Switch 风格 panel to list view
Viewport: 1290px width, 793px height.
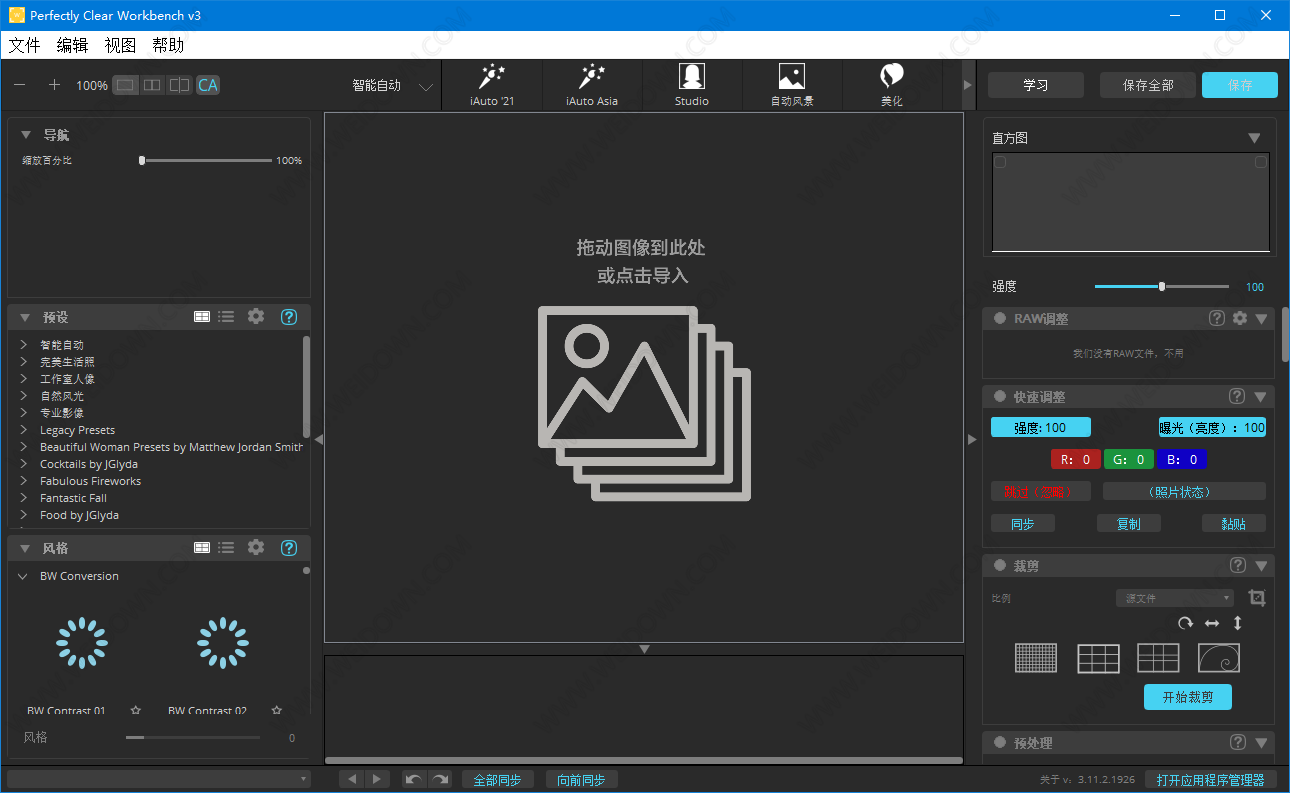[x=227, y=548]
